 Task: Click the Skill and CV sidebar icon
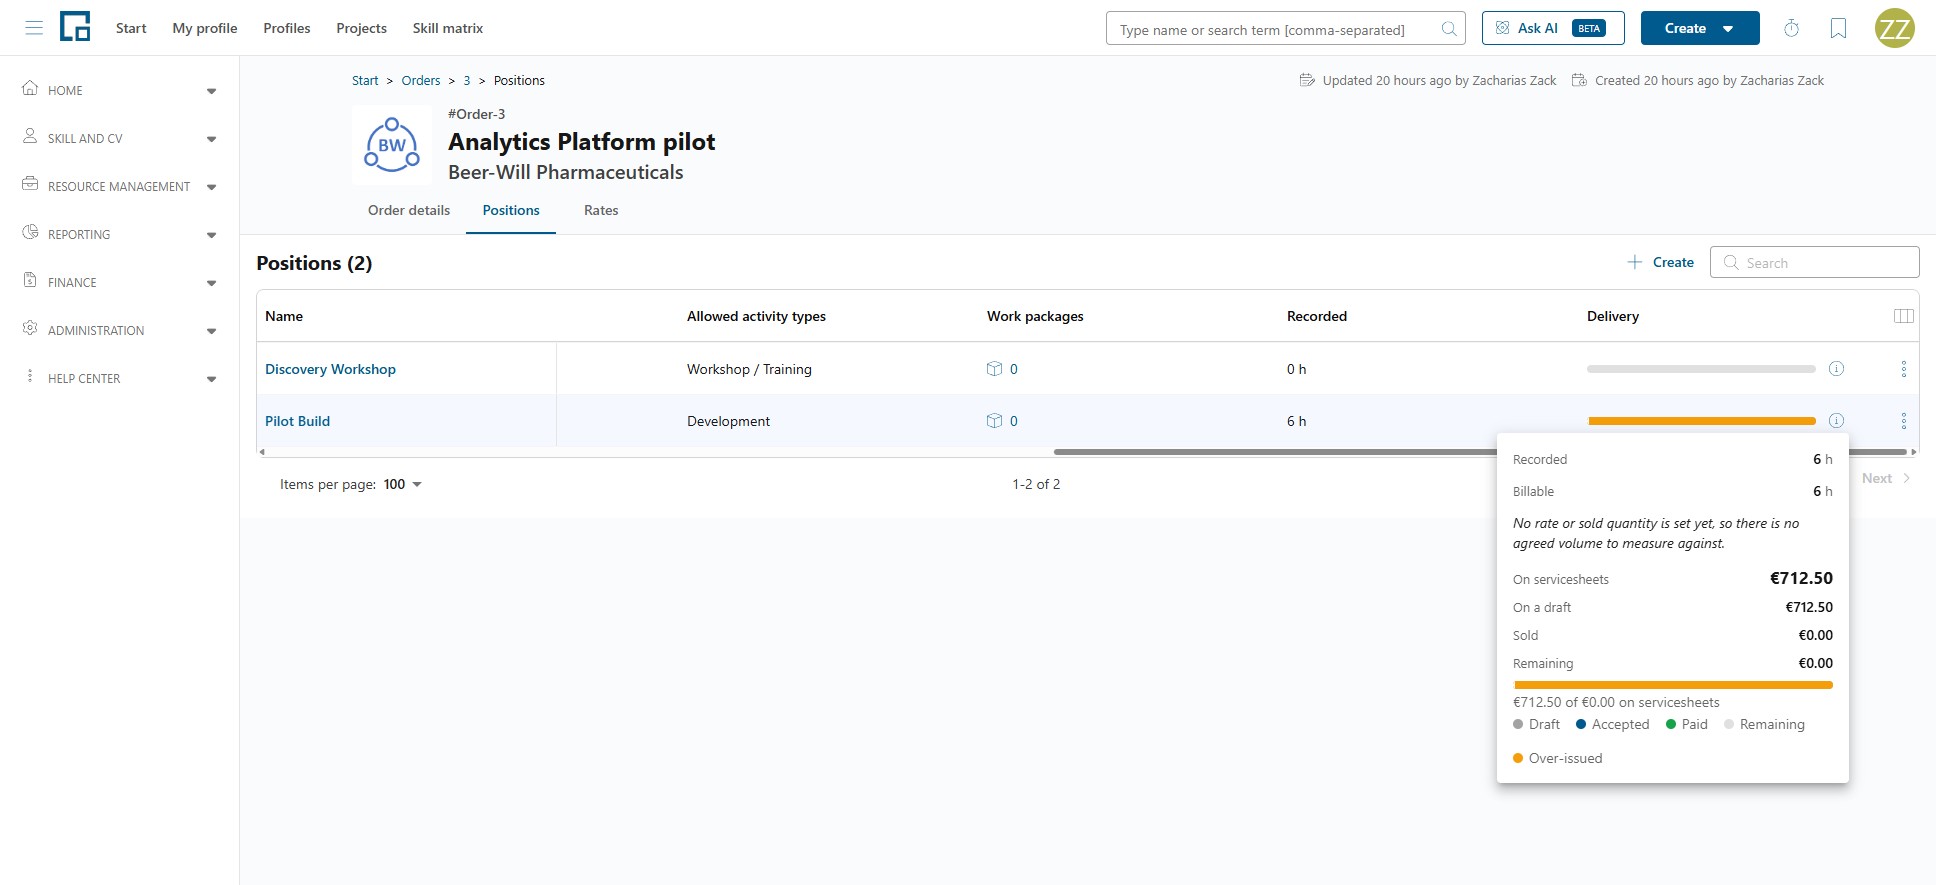(x=30, y=136)
